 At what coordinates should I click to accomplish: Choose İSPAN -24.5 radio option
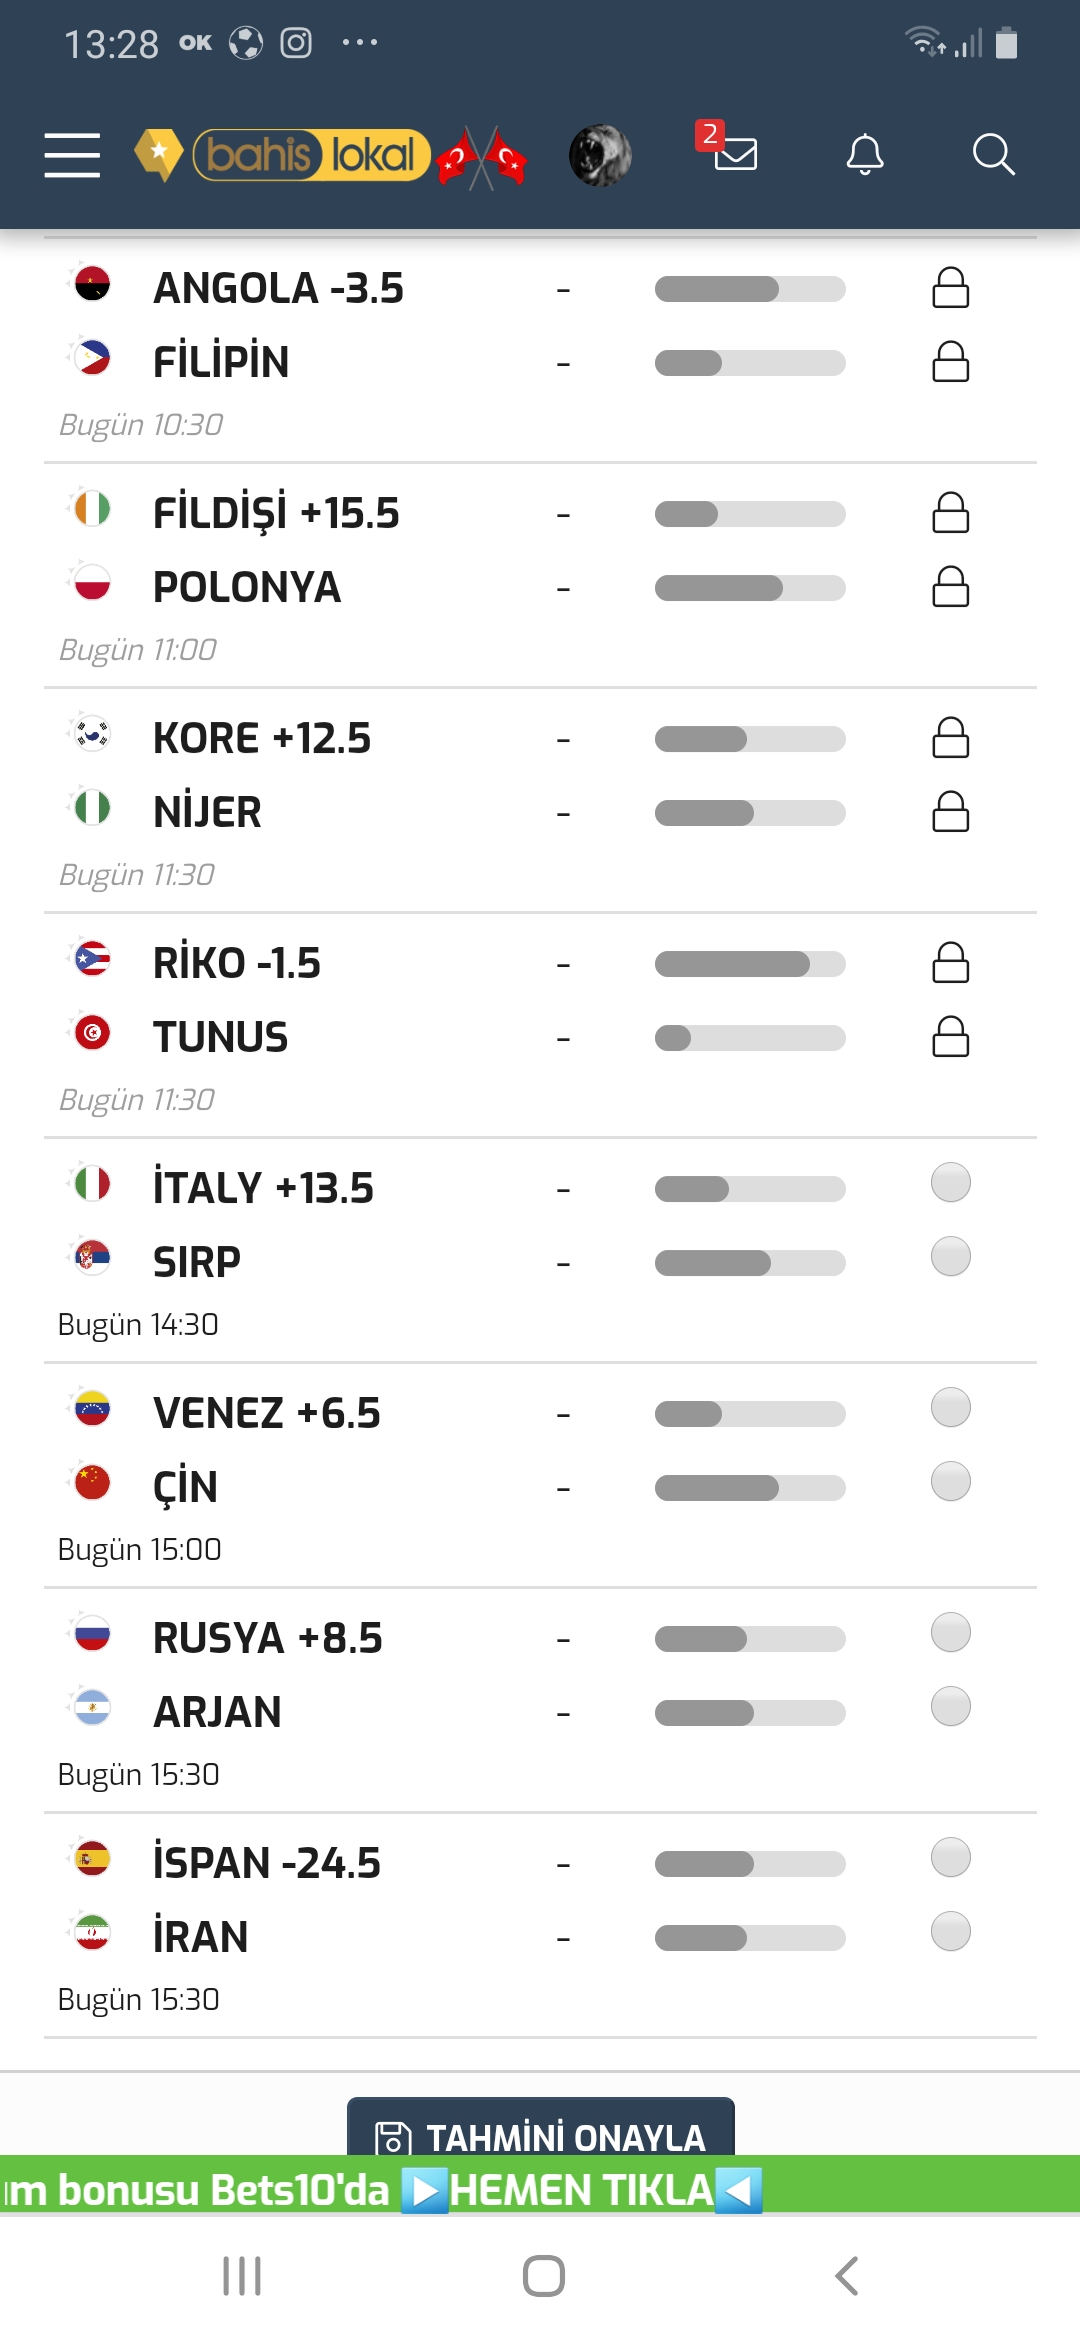[950, 1857]
